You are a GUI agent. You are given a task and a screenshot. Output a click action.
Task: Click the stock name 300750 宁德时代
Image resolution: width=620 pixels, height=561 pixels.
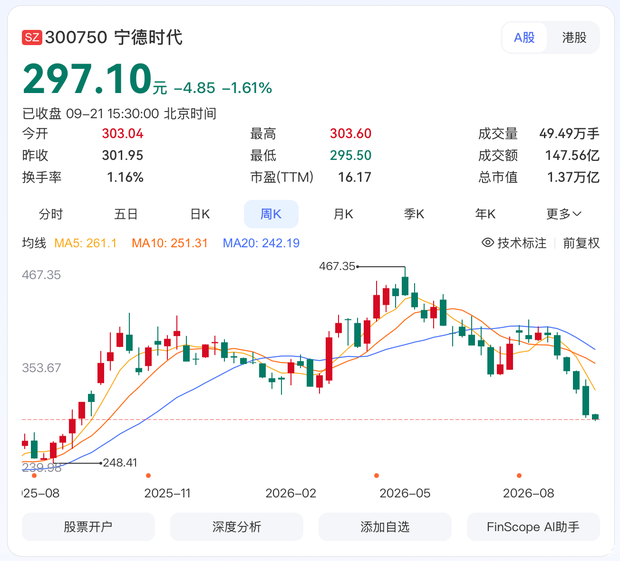(x=114, y=38)
